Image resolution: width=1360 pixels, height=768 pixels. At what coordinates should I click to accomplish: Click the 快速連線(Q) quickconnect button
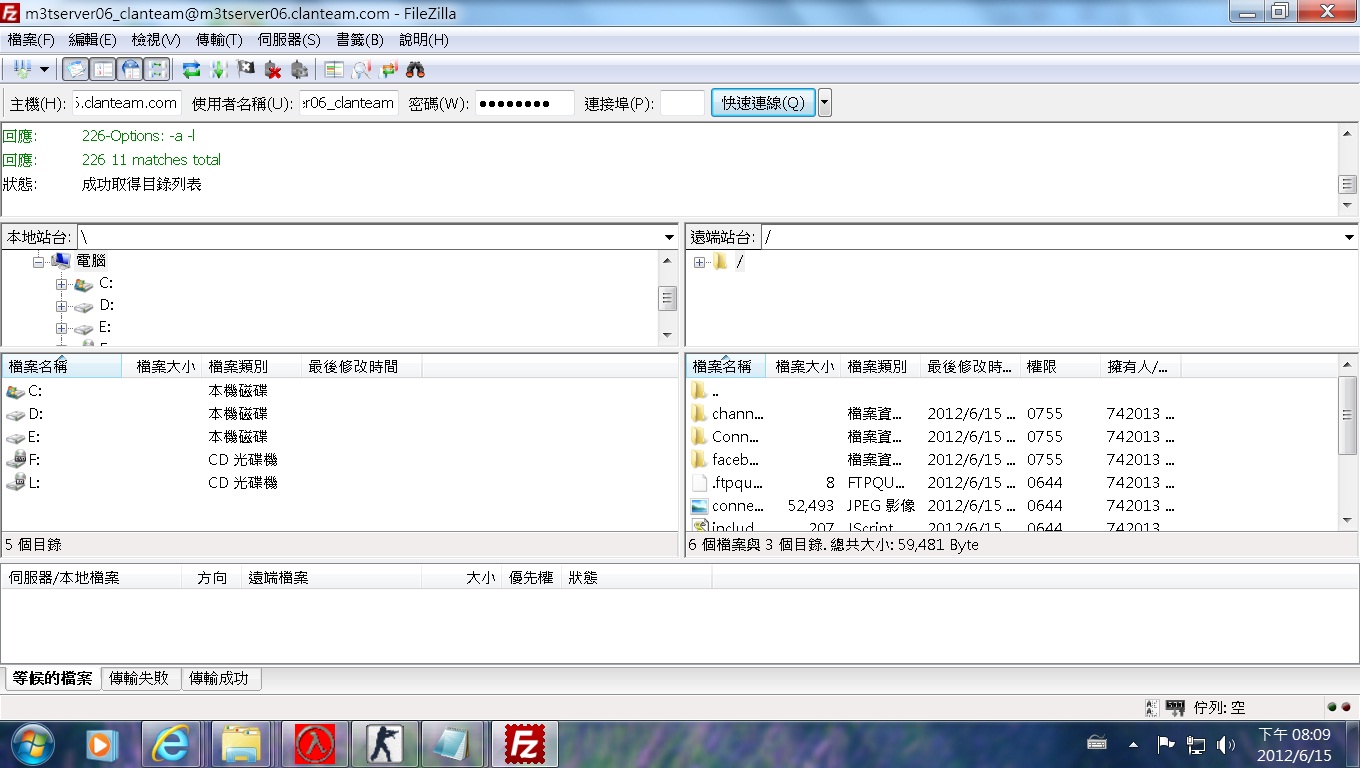click(x=763, y=103)
